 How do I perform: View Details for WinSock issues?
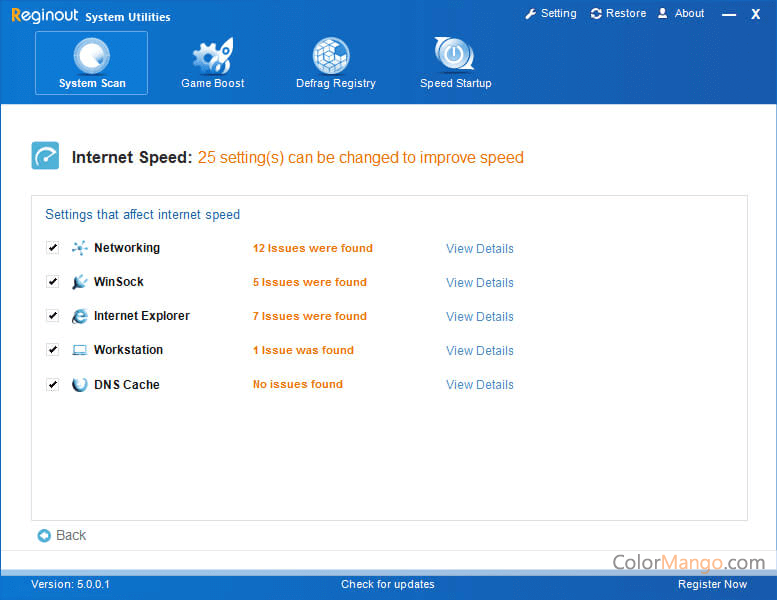[480, 282]
